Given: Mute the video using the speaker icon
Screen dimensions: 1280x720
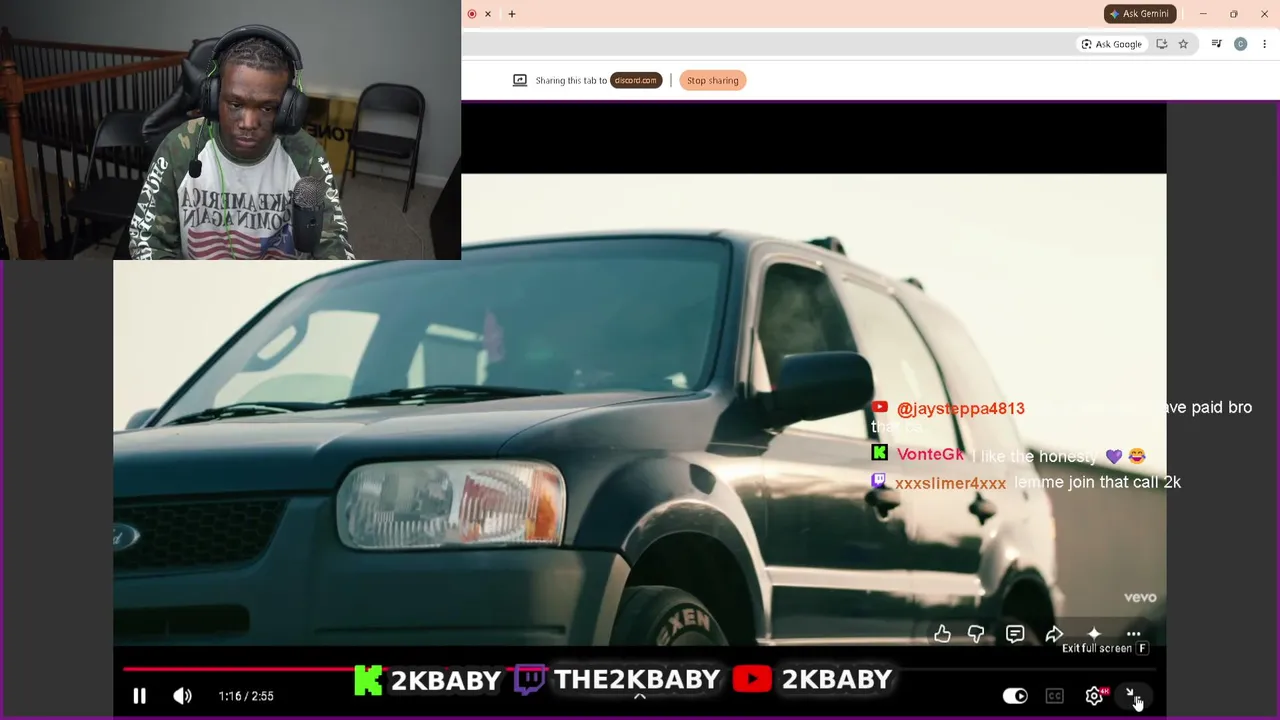Looking at the screenshot, I should [182, 696].
